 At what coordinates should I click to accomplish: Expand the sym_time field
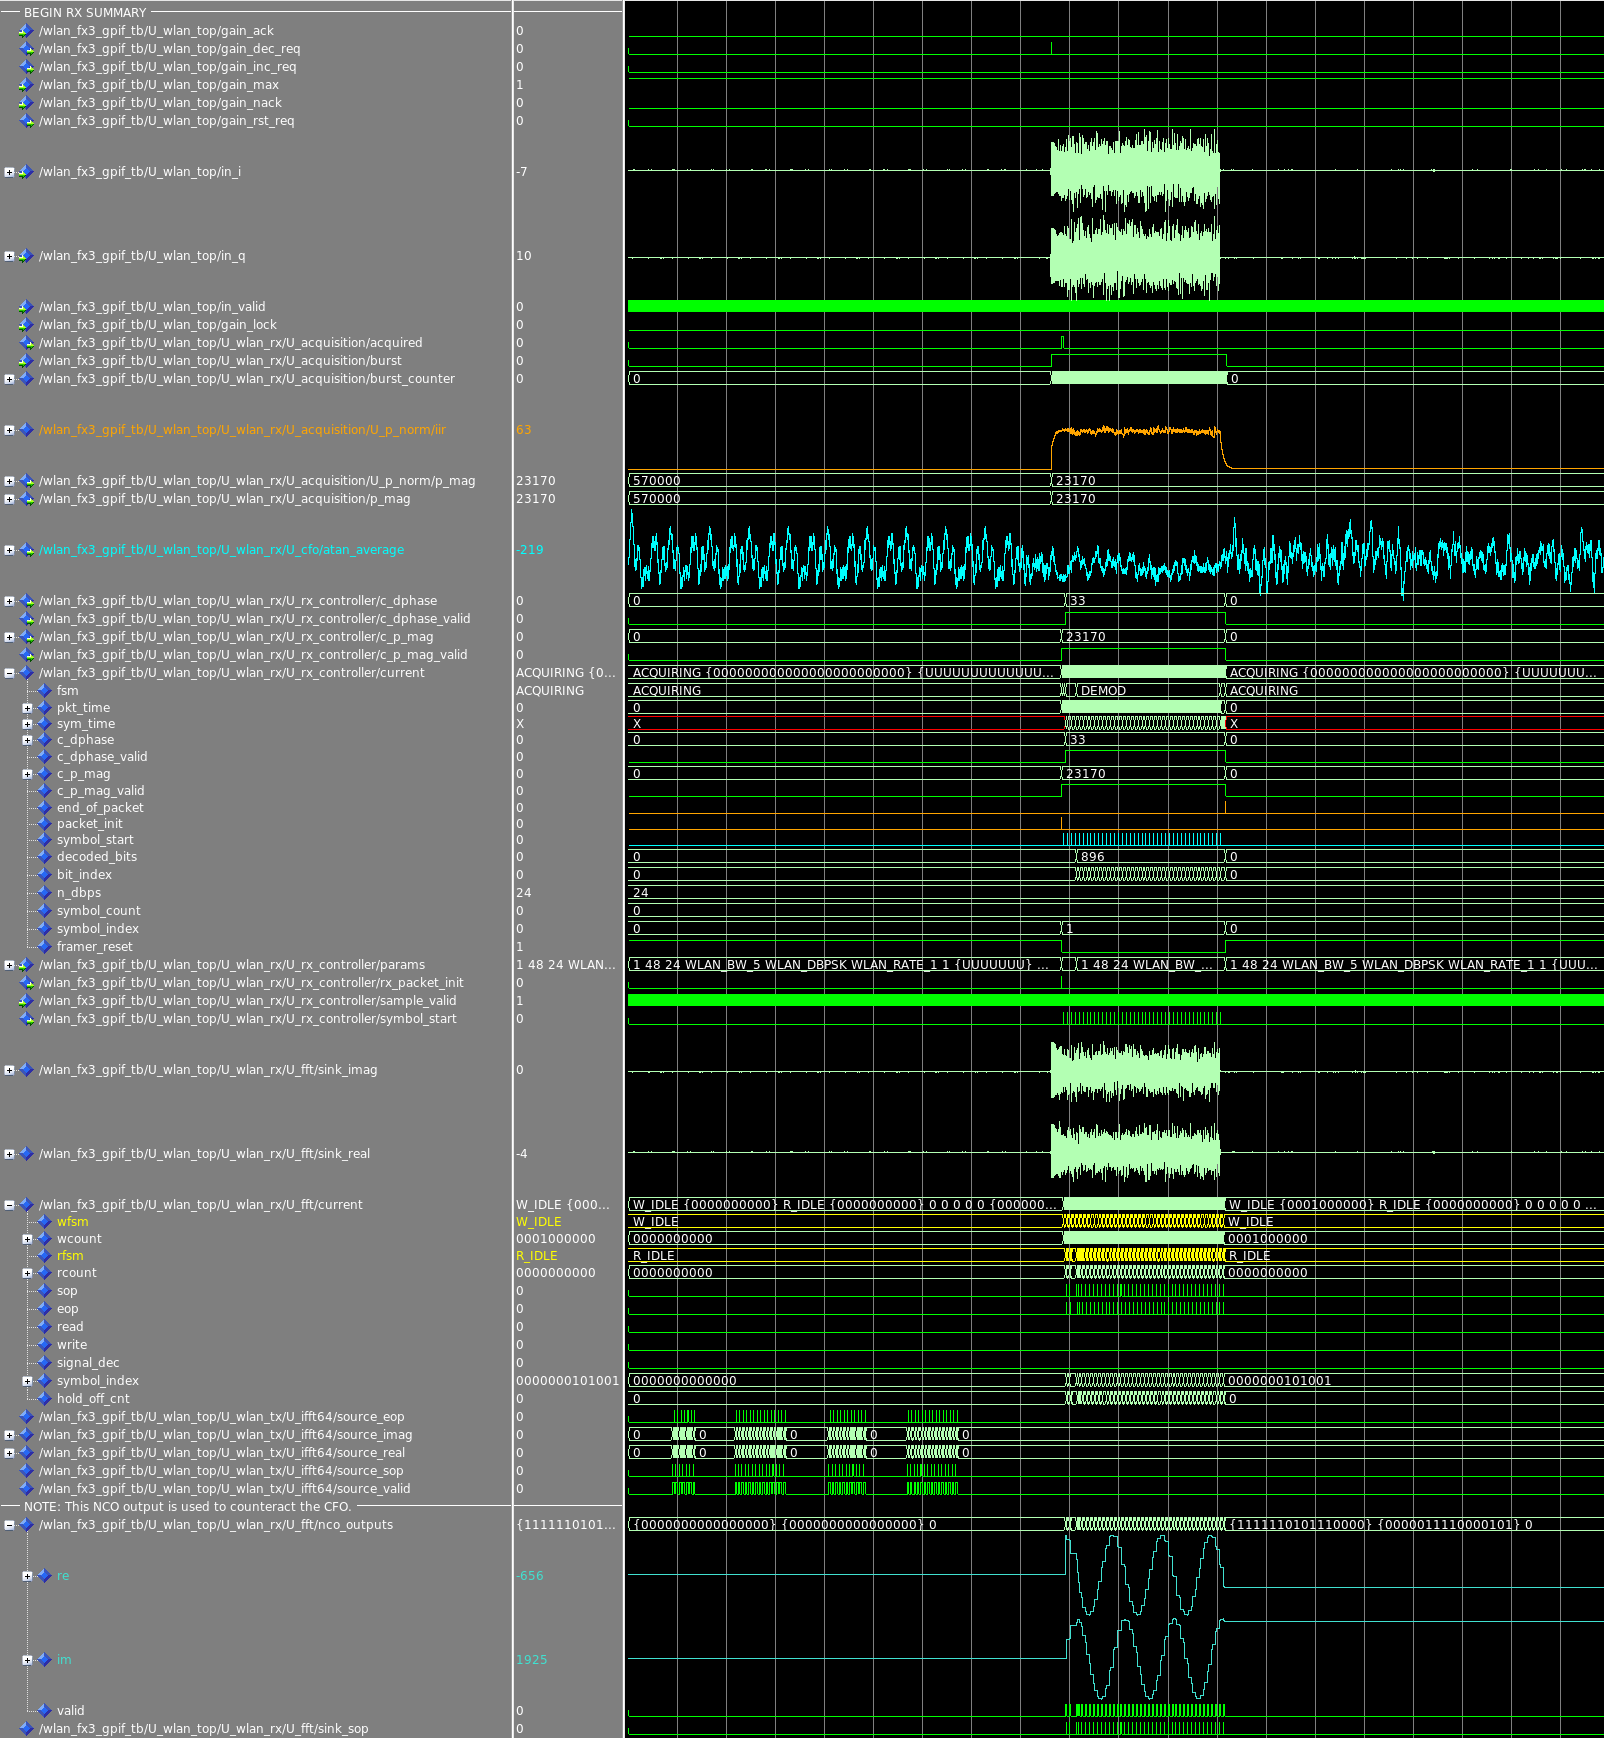pyautogui.click(x=27, y=724)
